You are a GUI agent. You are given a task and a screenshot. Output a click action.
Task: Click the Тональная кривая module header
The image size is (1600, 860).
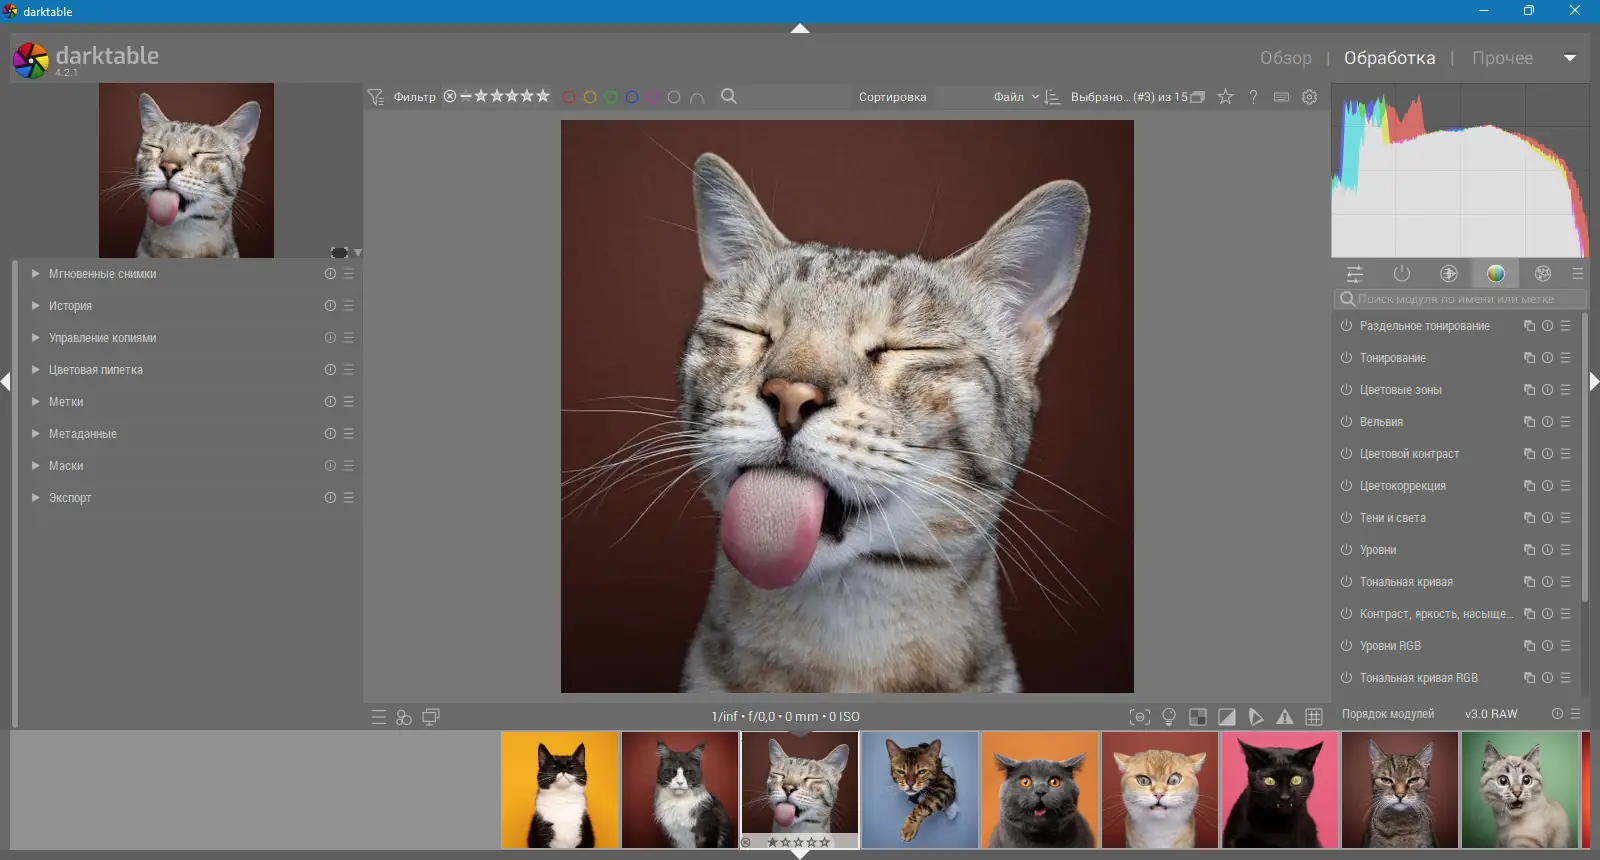click(1406, 582)
